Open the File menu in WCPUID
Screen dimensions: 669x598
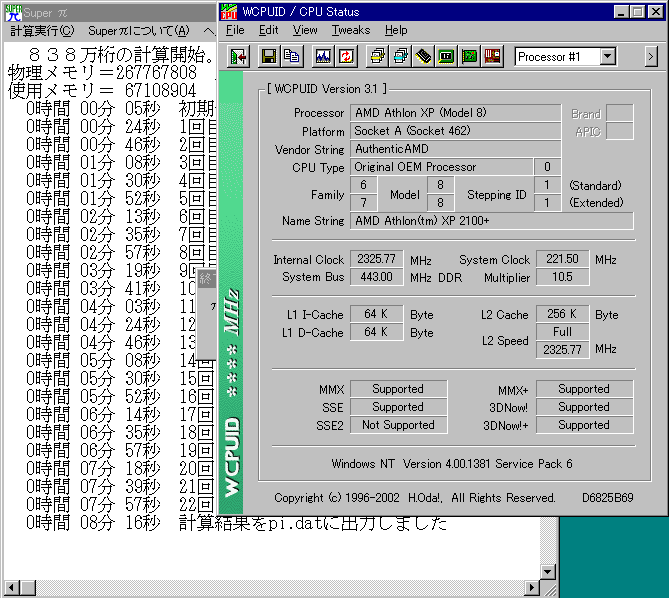click(x=235, y=30)
